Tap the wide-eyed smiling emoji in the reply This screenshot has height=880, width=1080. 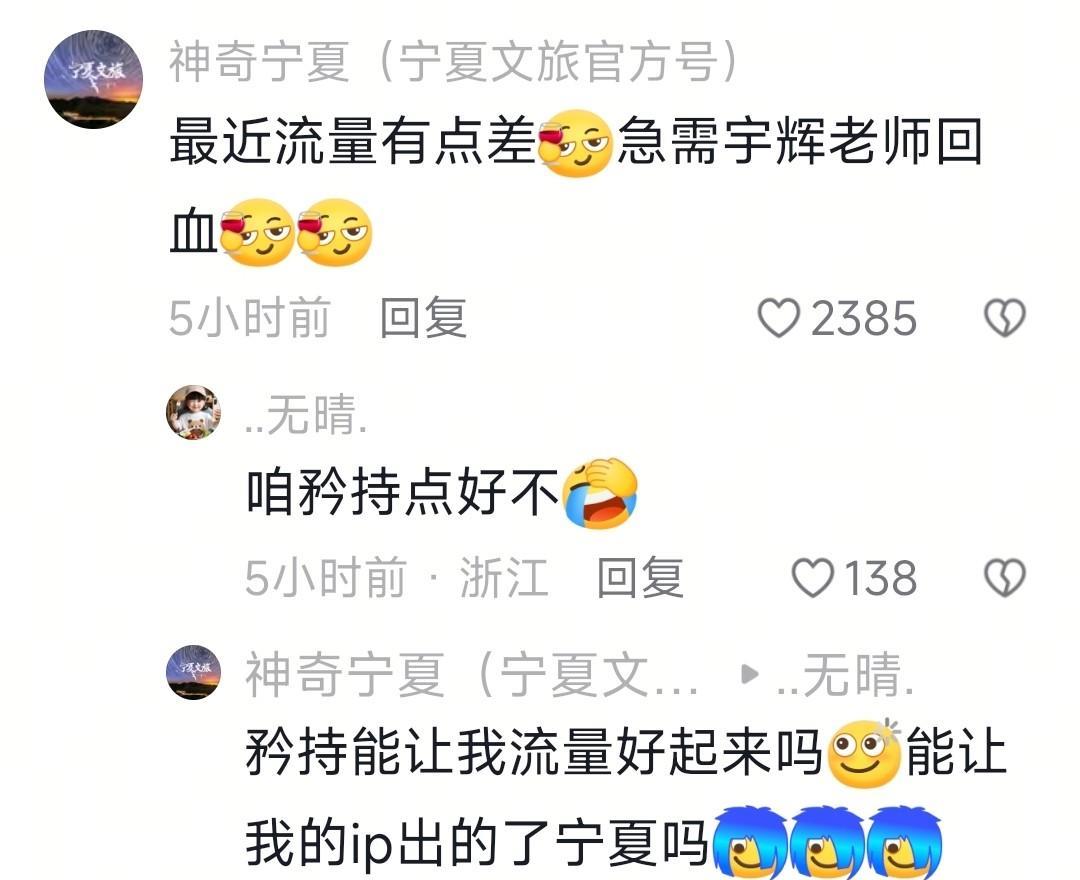pyautogui.click(x=866, y=753)
